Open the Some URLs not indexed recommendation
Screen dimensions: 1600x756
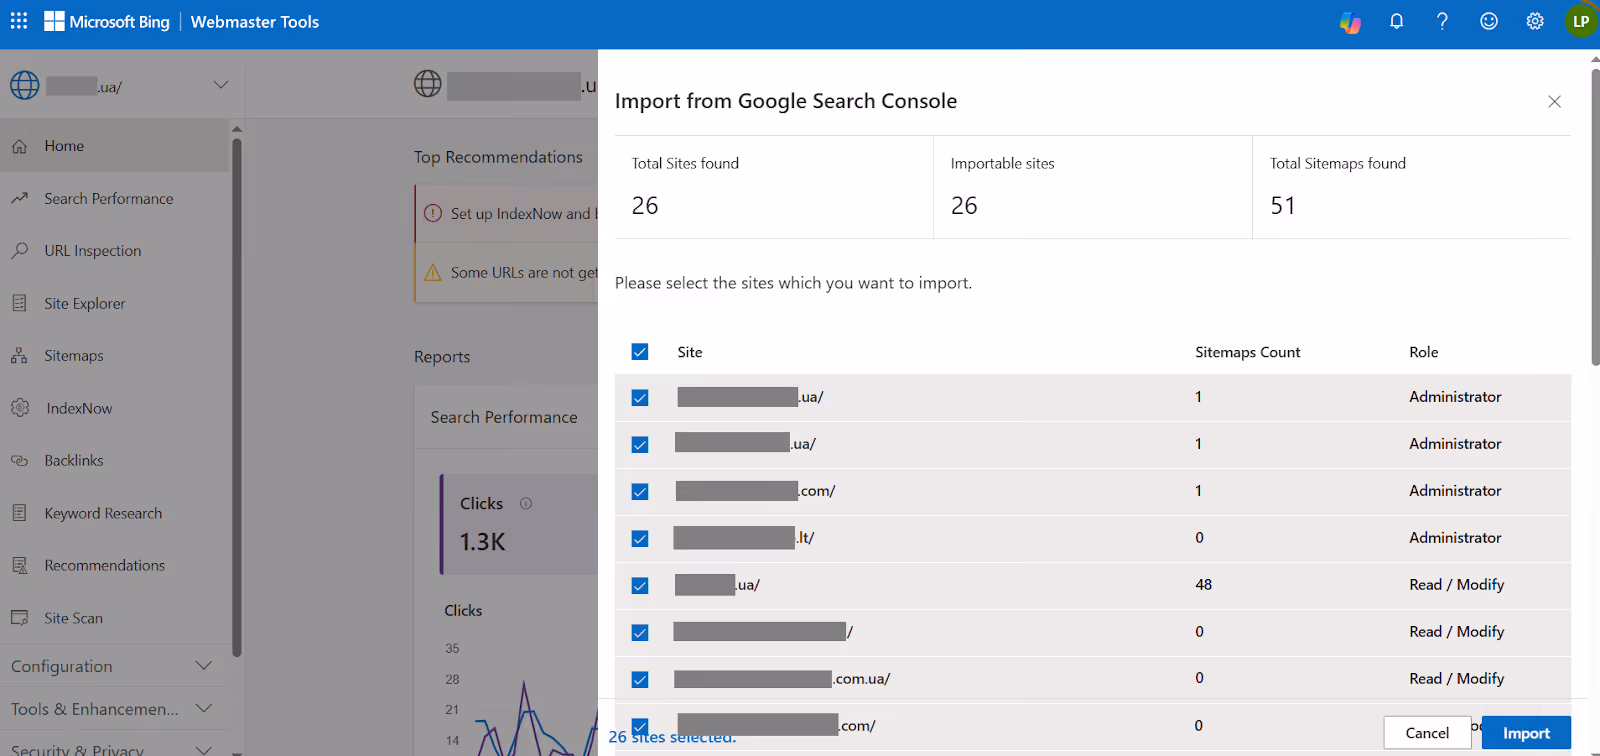coord(507,272)
